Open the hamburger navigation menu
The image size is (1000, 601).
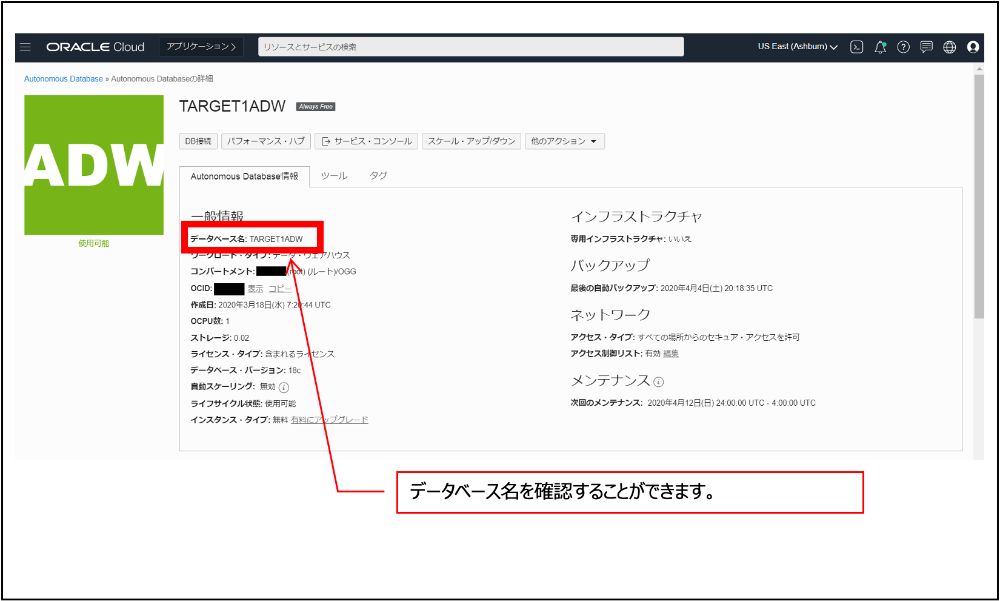(x=26, y=47)
